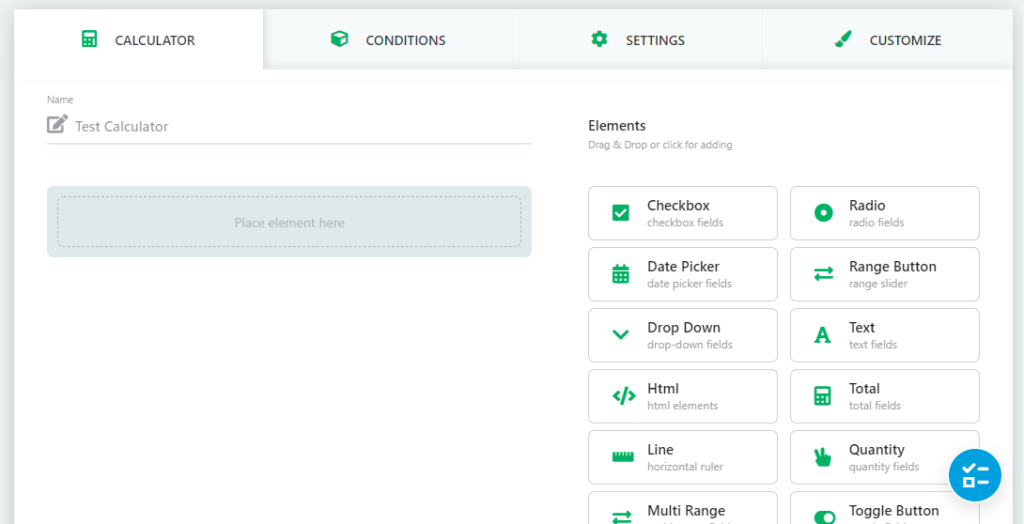
Task: Open the Conditions tab
Action: (x=388, y=40)
